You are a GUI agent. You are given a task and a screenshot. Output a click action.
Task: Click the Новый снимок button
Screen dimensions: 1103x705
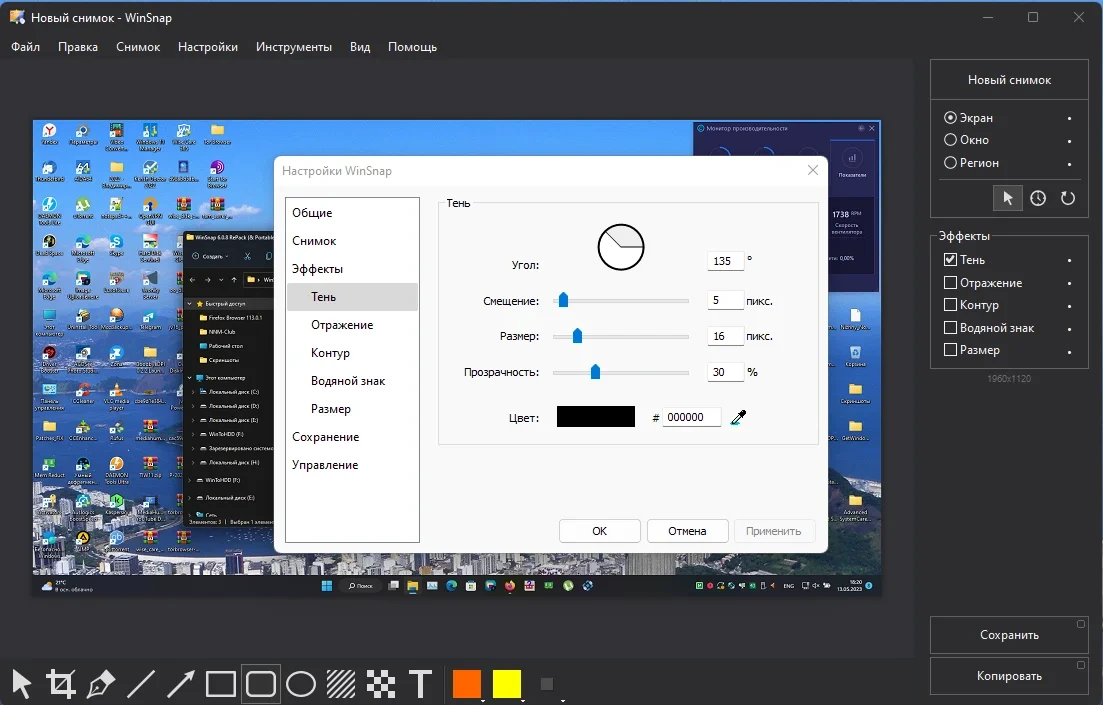click(1009, 80)
